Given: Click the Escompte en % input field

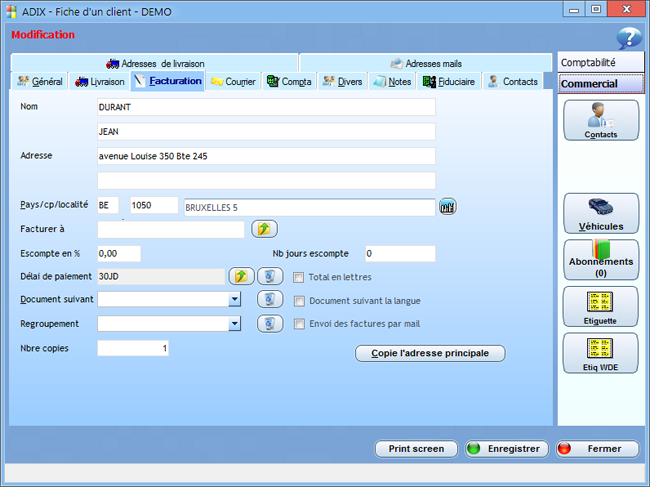Looking at the screenshot, I should pos(119,253).
